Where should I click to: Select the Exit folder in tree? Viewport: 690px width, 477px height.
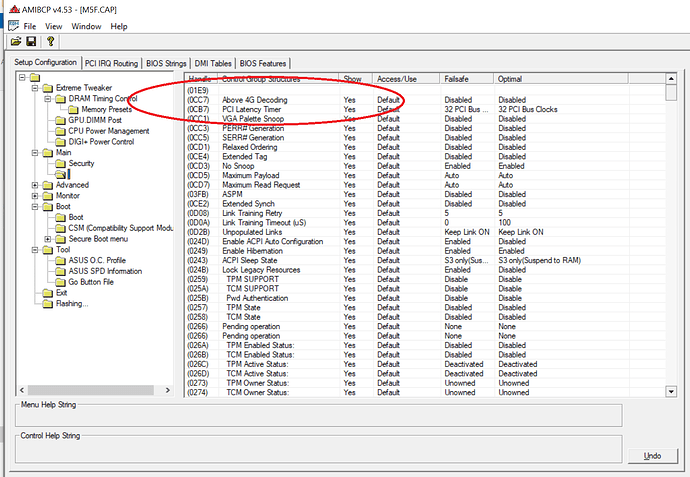pos(55,293)
